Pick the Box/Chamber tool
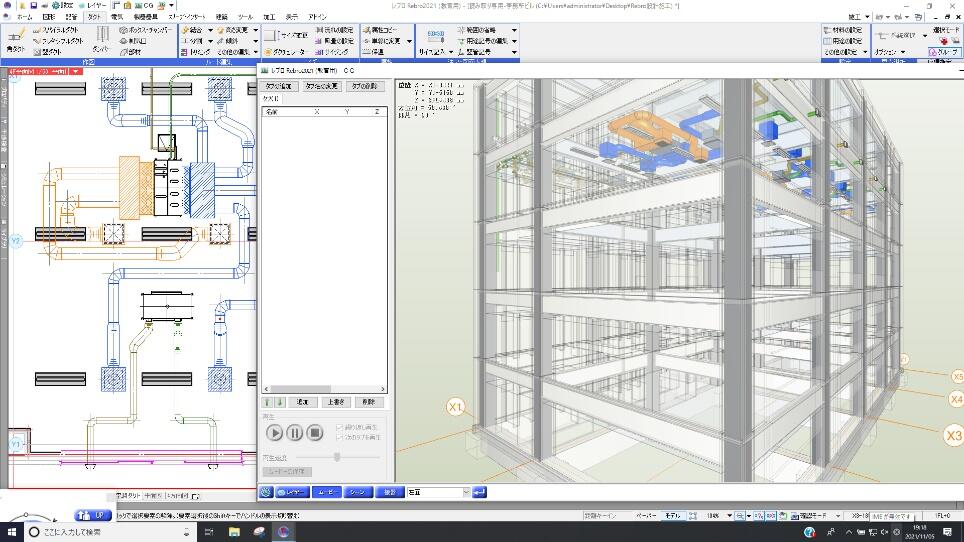The width and height of the screenshot is (964, 542). (x=146, y=30)
